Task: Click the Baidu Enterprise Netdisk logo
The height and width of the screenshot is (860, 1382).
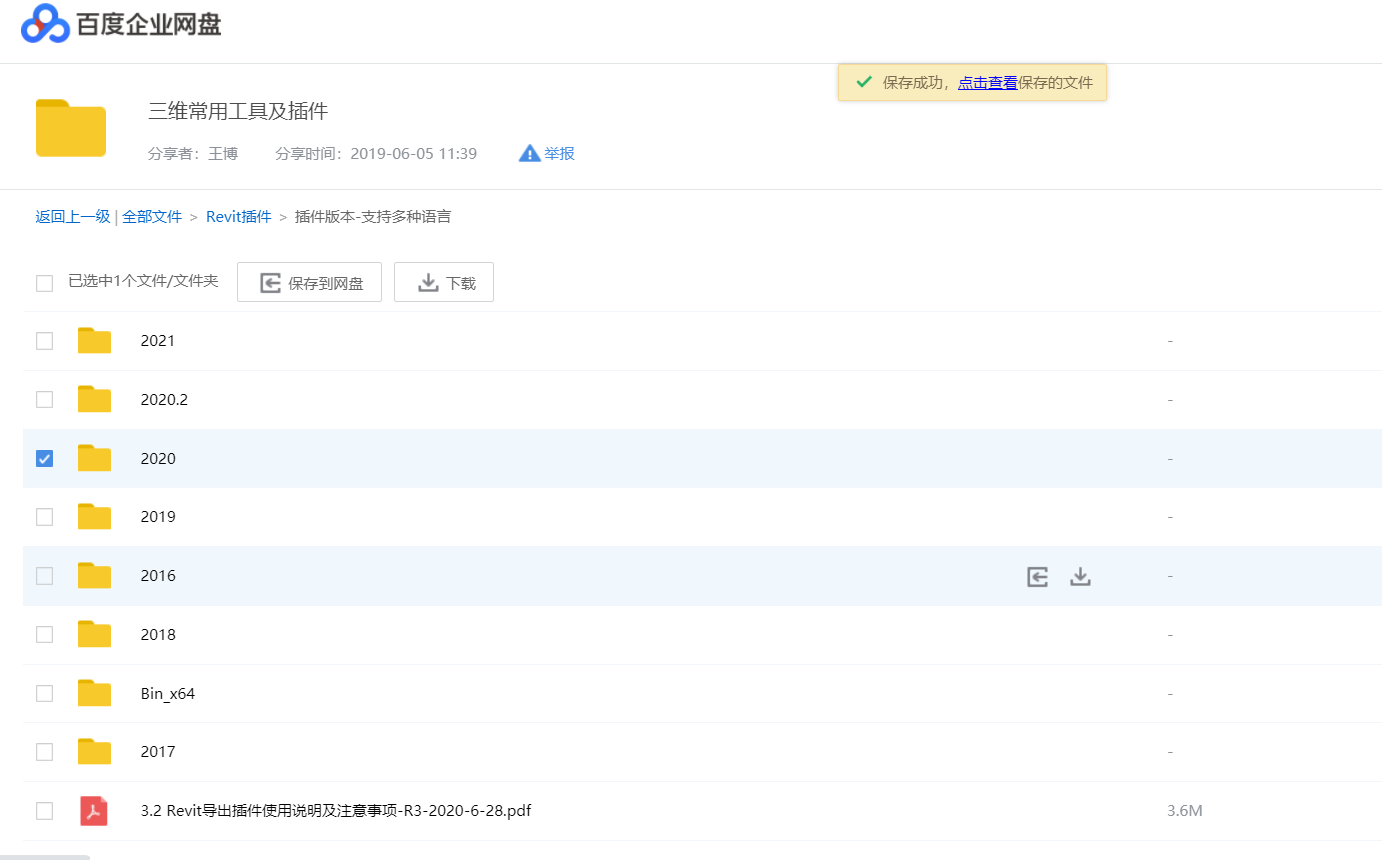Action: point(121,24)
